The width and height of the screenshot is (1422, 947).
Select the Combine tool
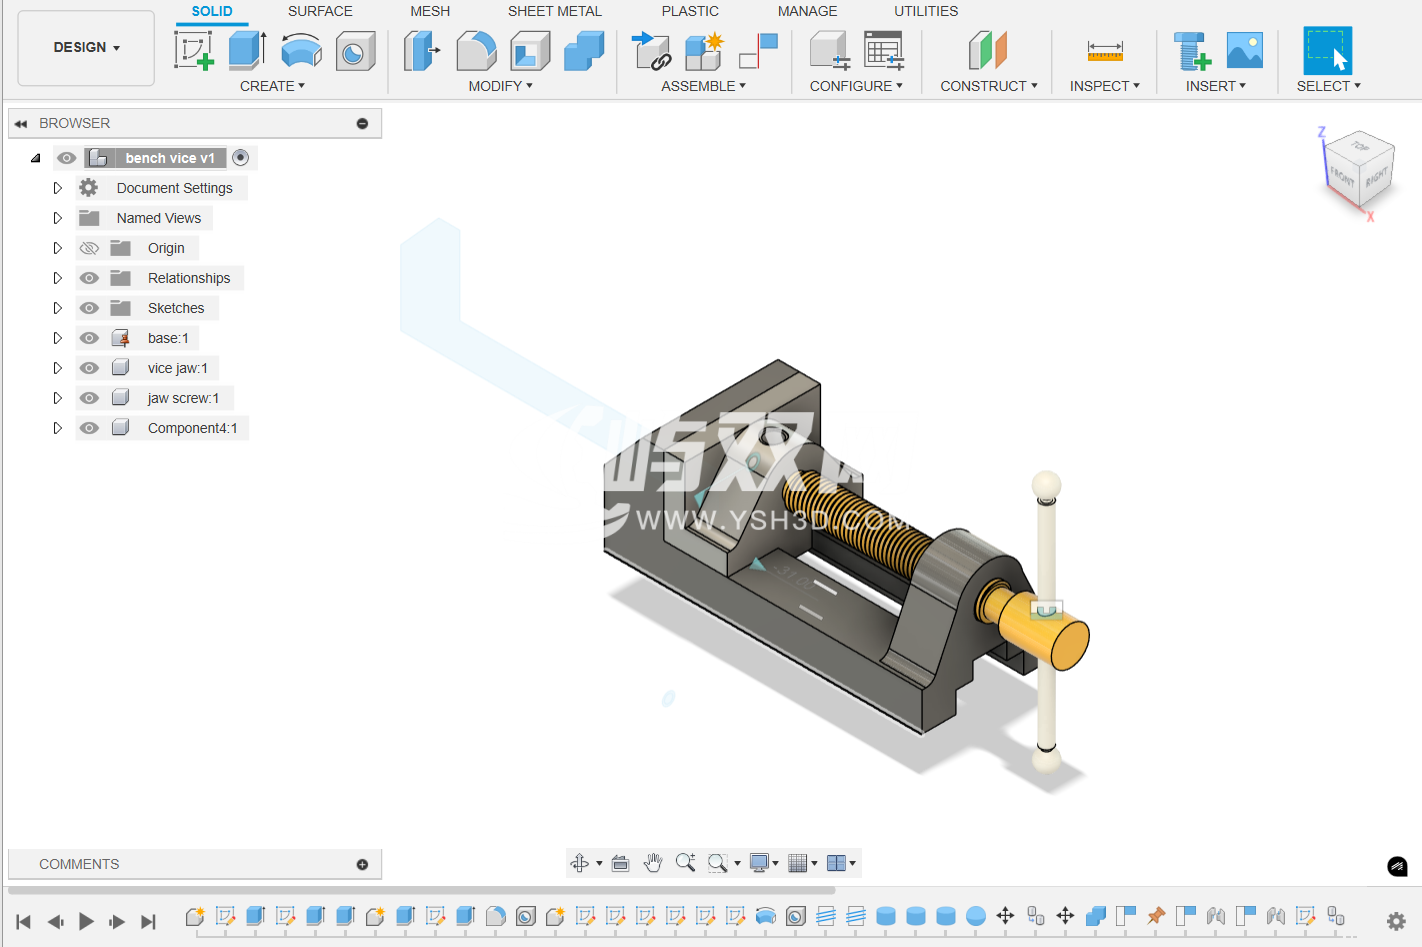584,50
